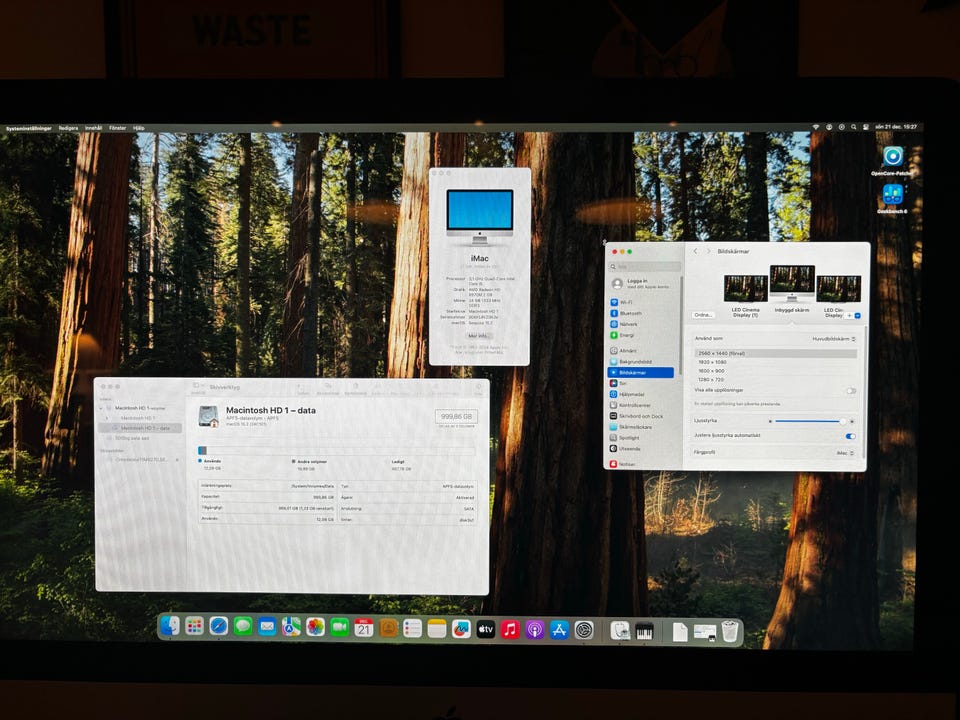Click the Ljusstyrka brightness slider
This screenshot has height=720, width=960.
click(808, 421)
